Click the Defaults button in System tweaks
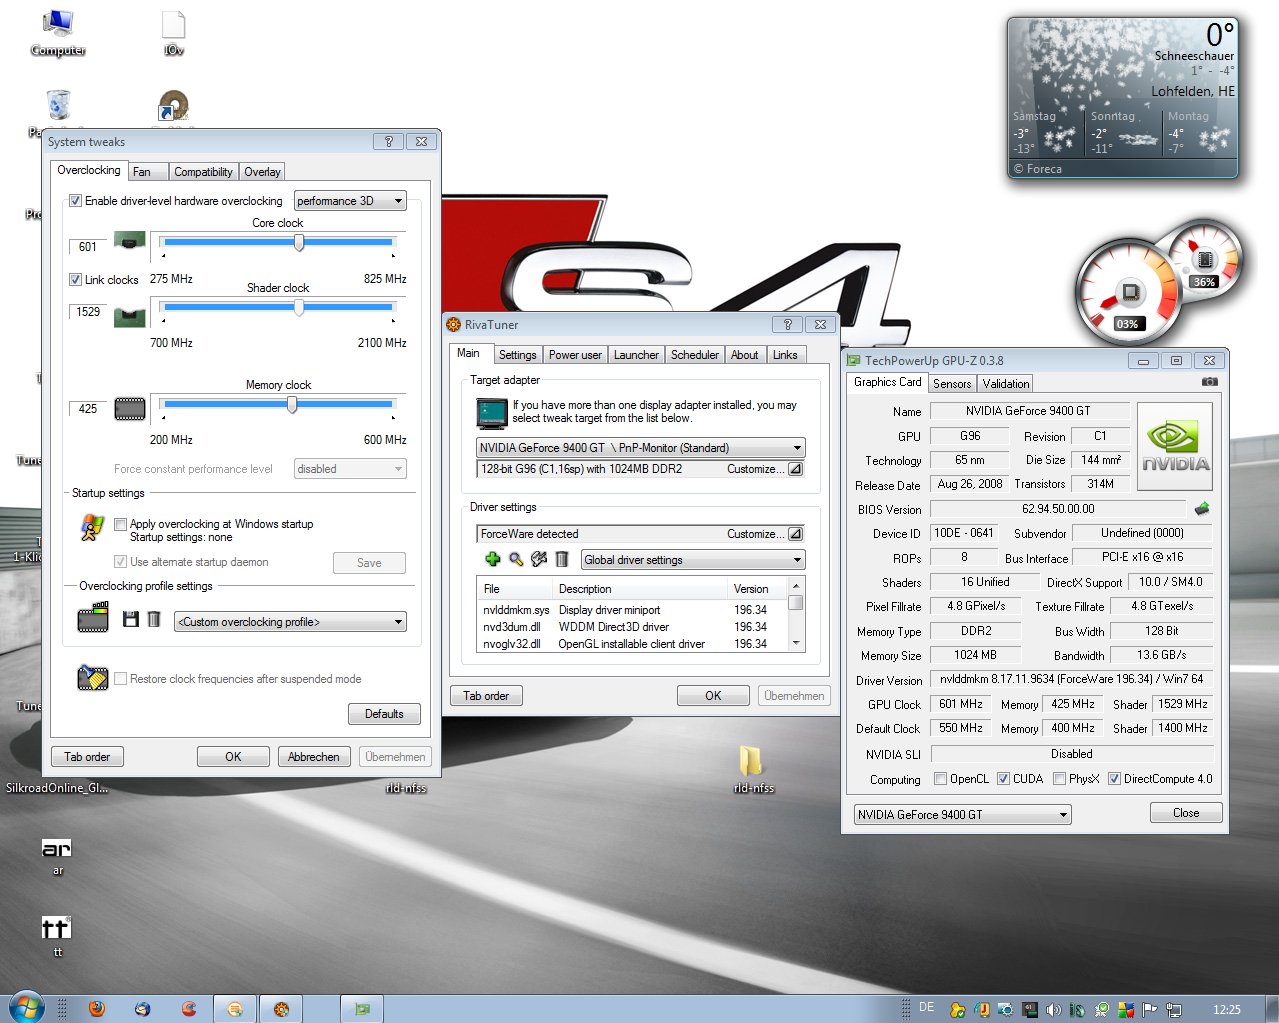 coord(384,714)
